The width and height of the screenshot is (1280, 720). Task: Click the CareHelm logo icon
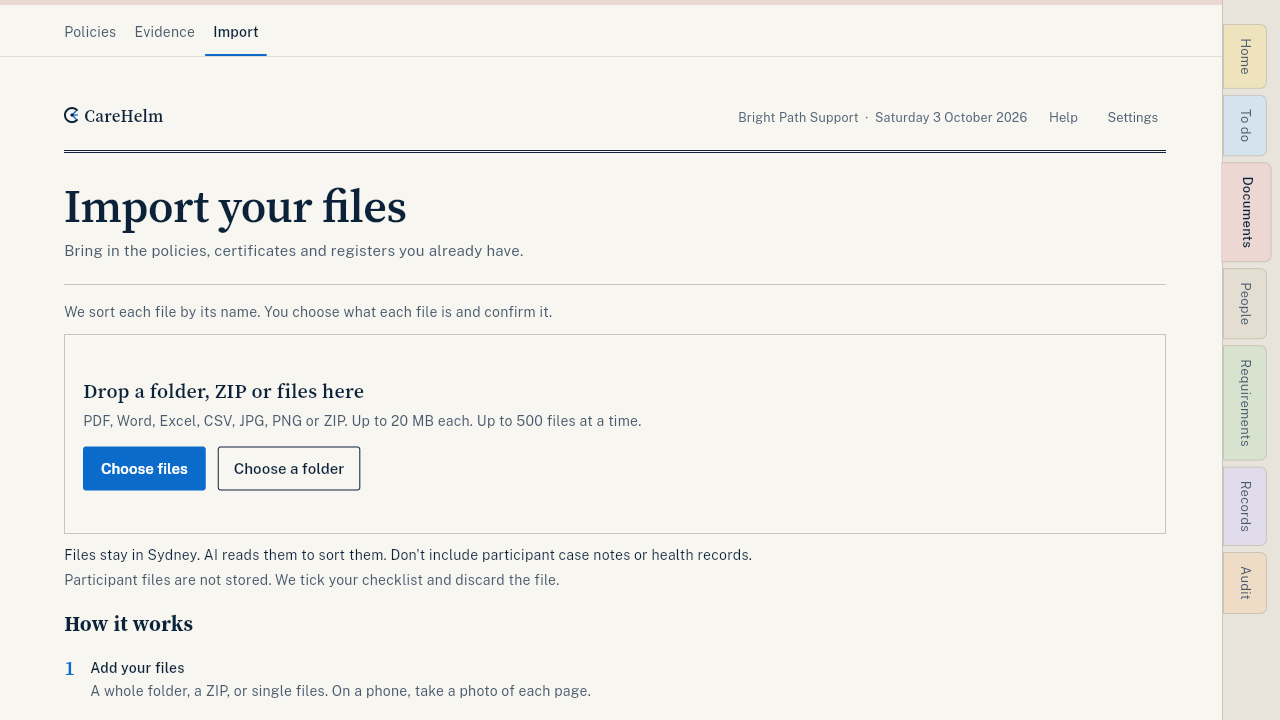click(x=72, y=116)
